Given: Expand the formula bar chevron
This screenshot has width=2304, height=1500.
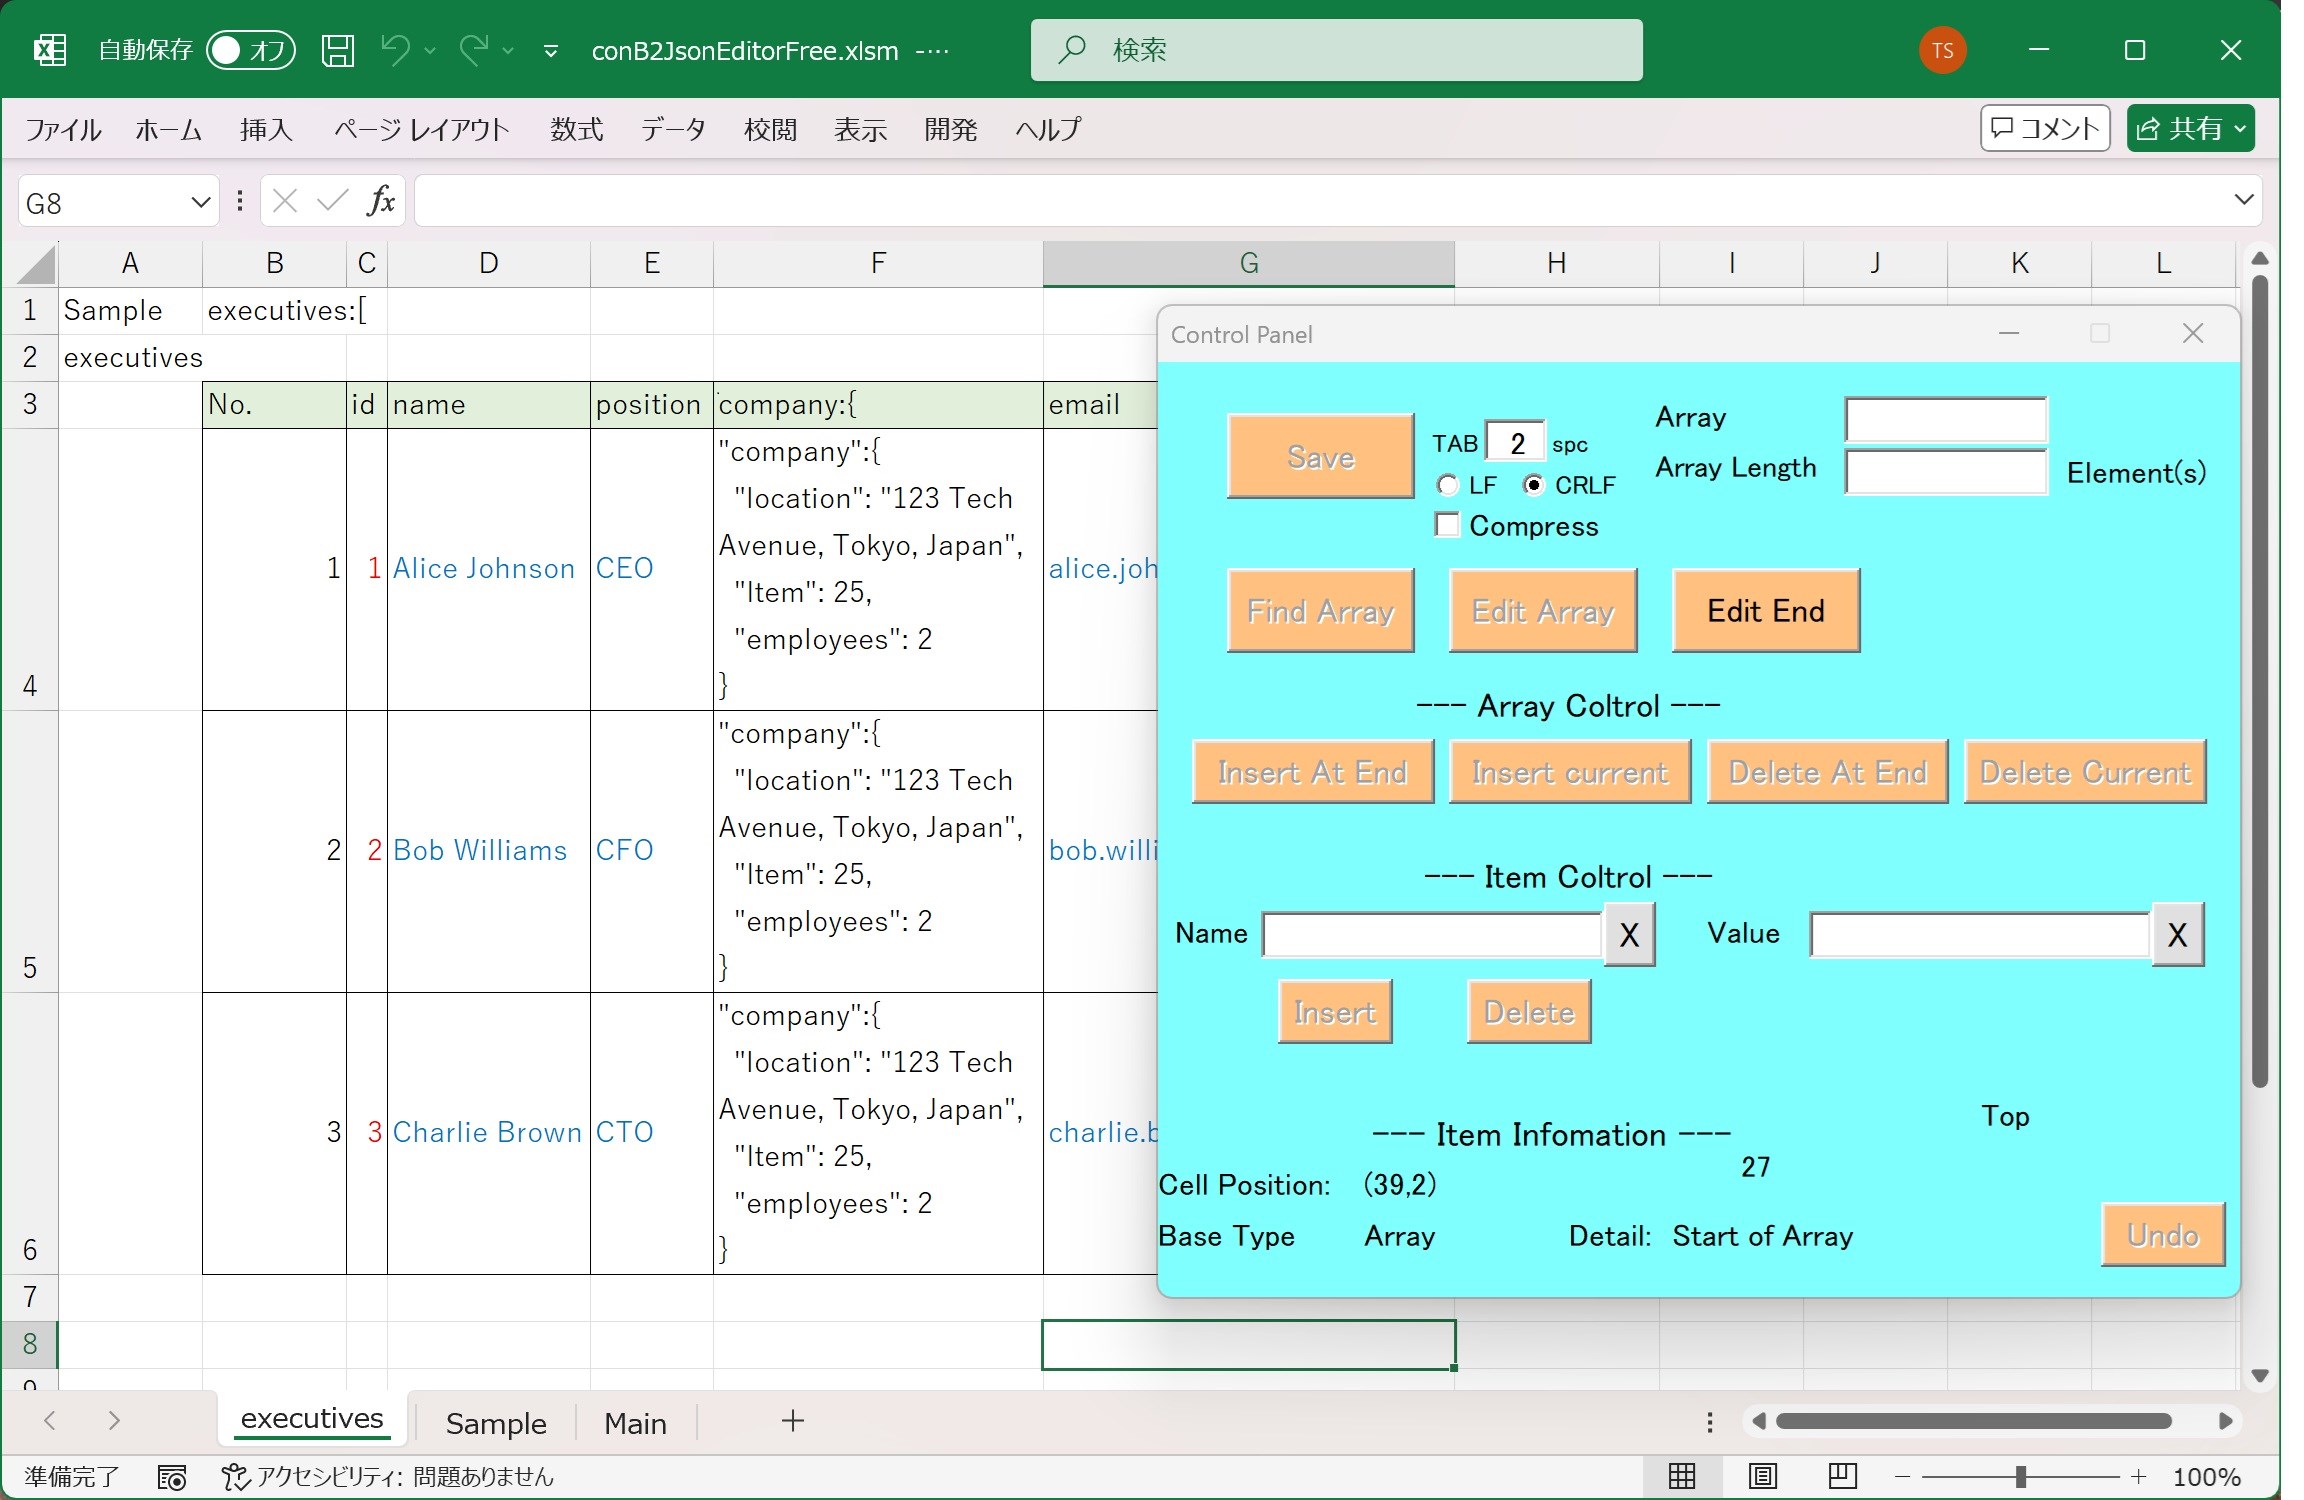Looking at the screenshot, I should tap(2243, 200).
